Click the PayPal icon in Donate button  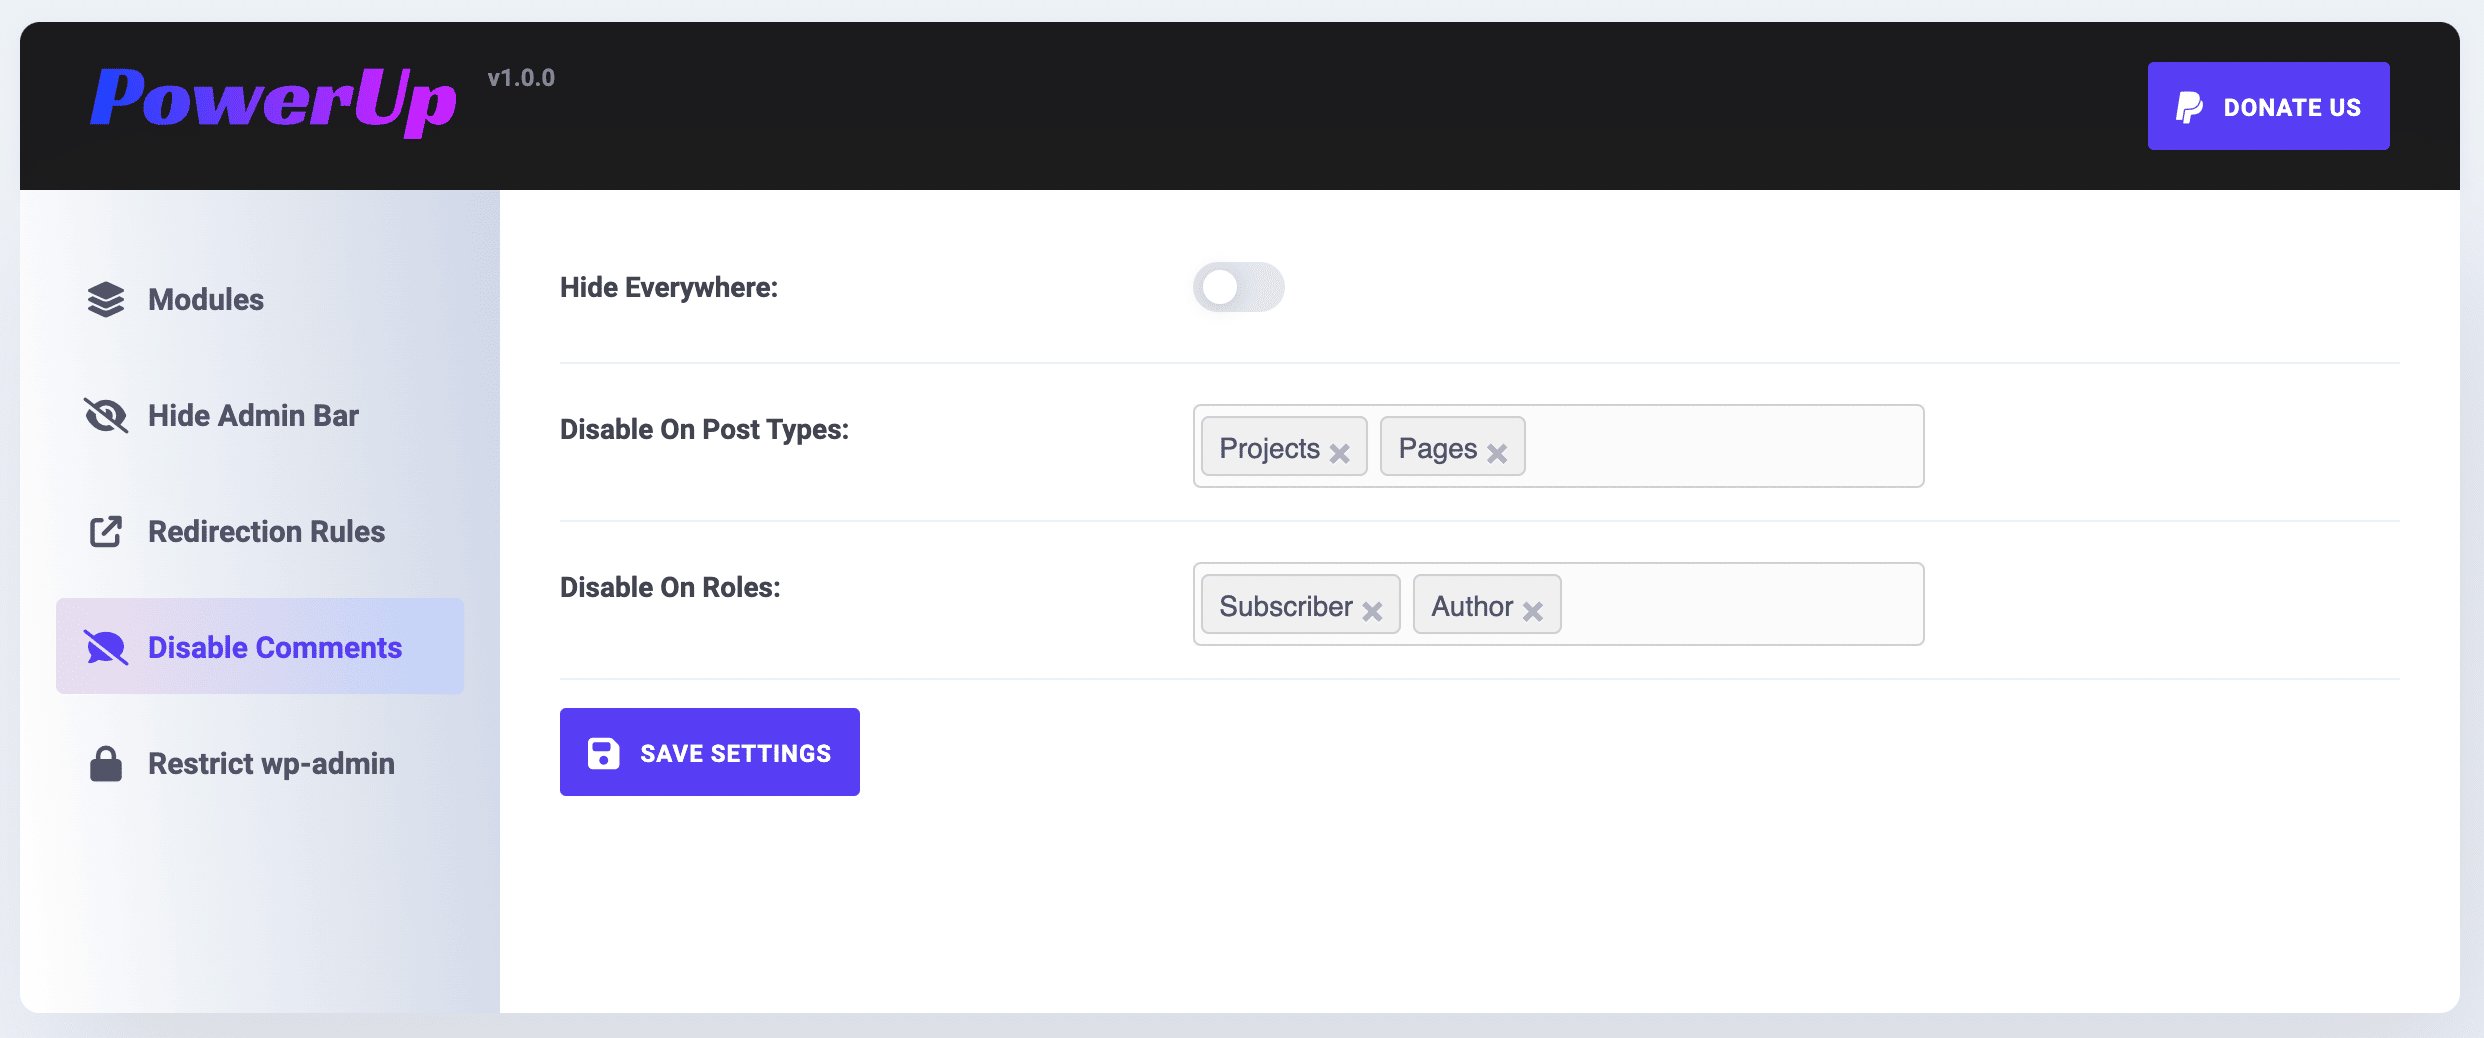2189,107
